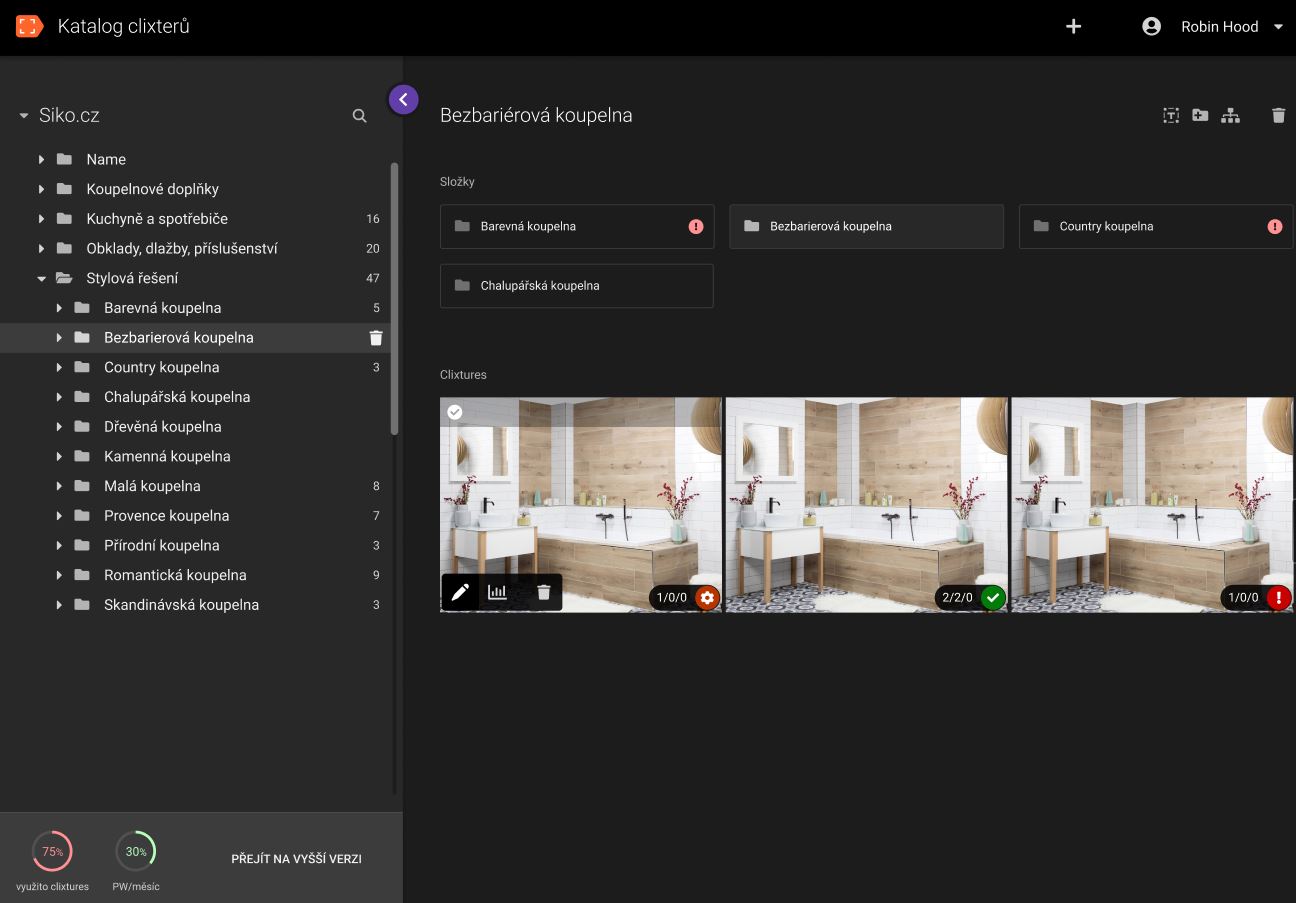The width and height of the screenshot is (1296, 903).
Task: Expand Koupelnové doplňky folder arrow
Action: click(41, 189)
